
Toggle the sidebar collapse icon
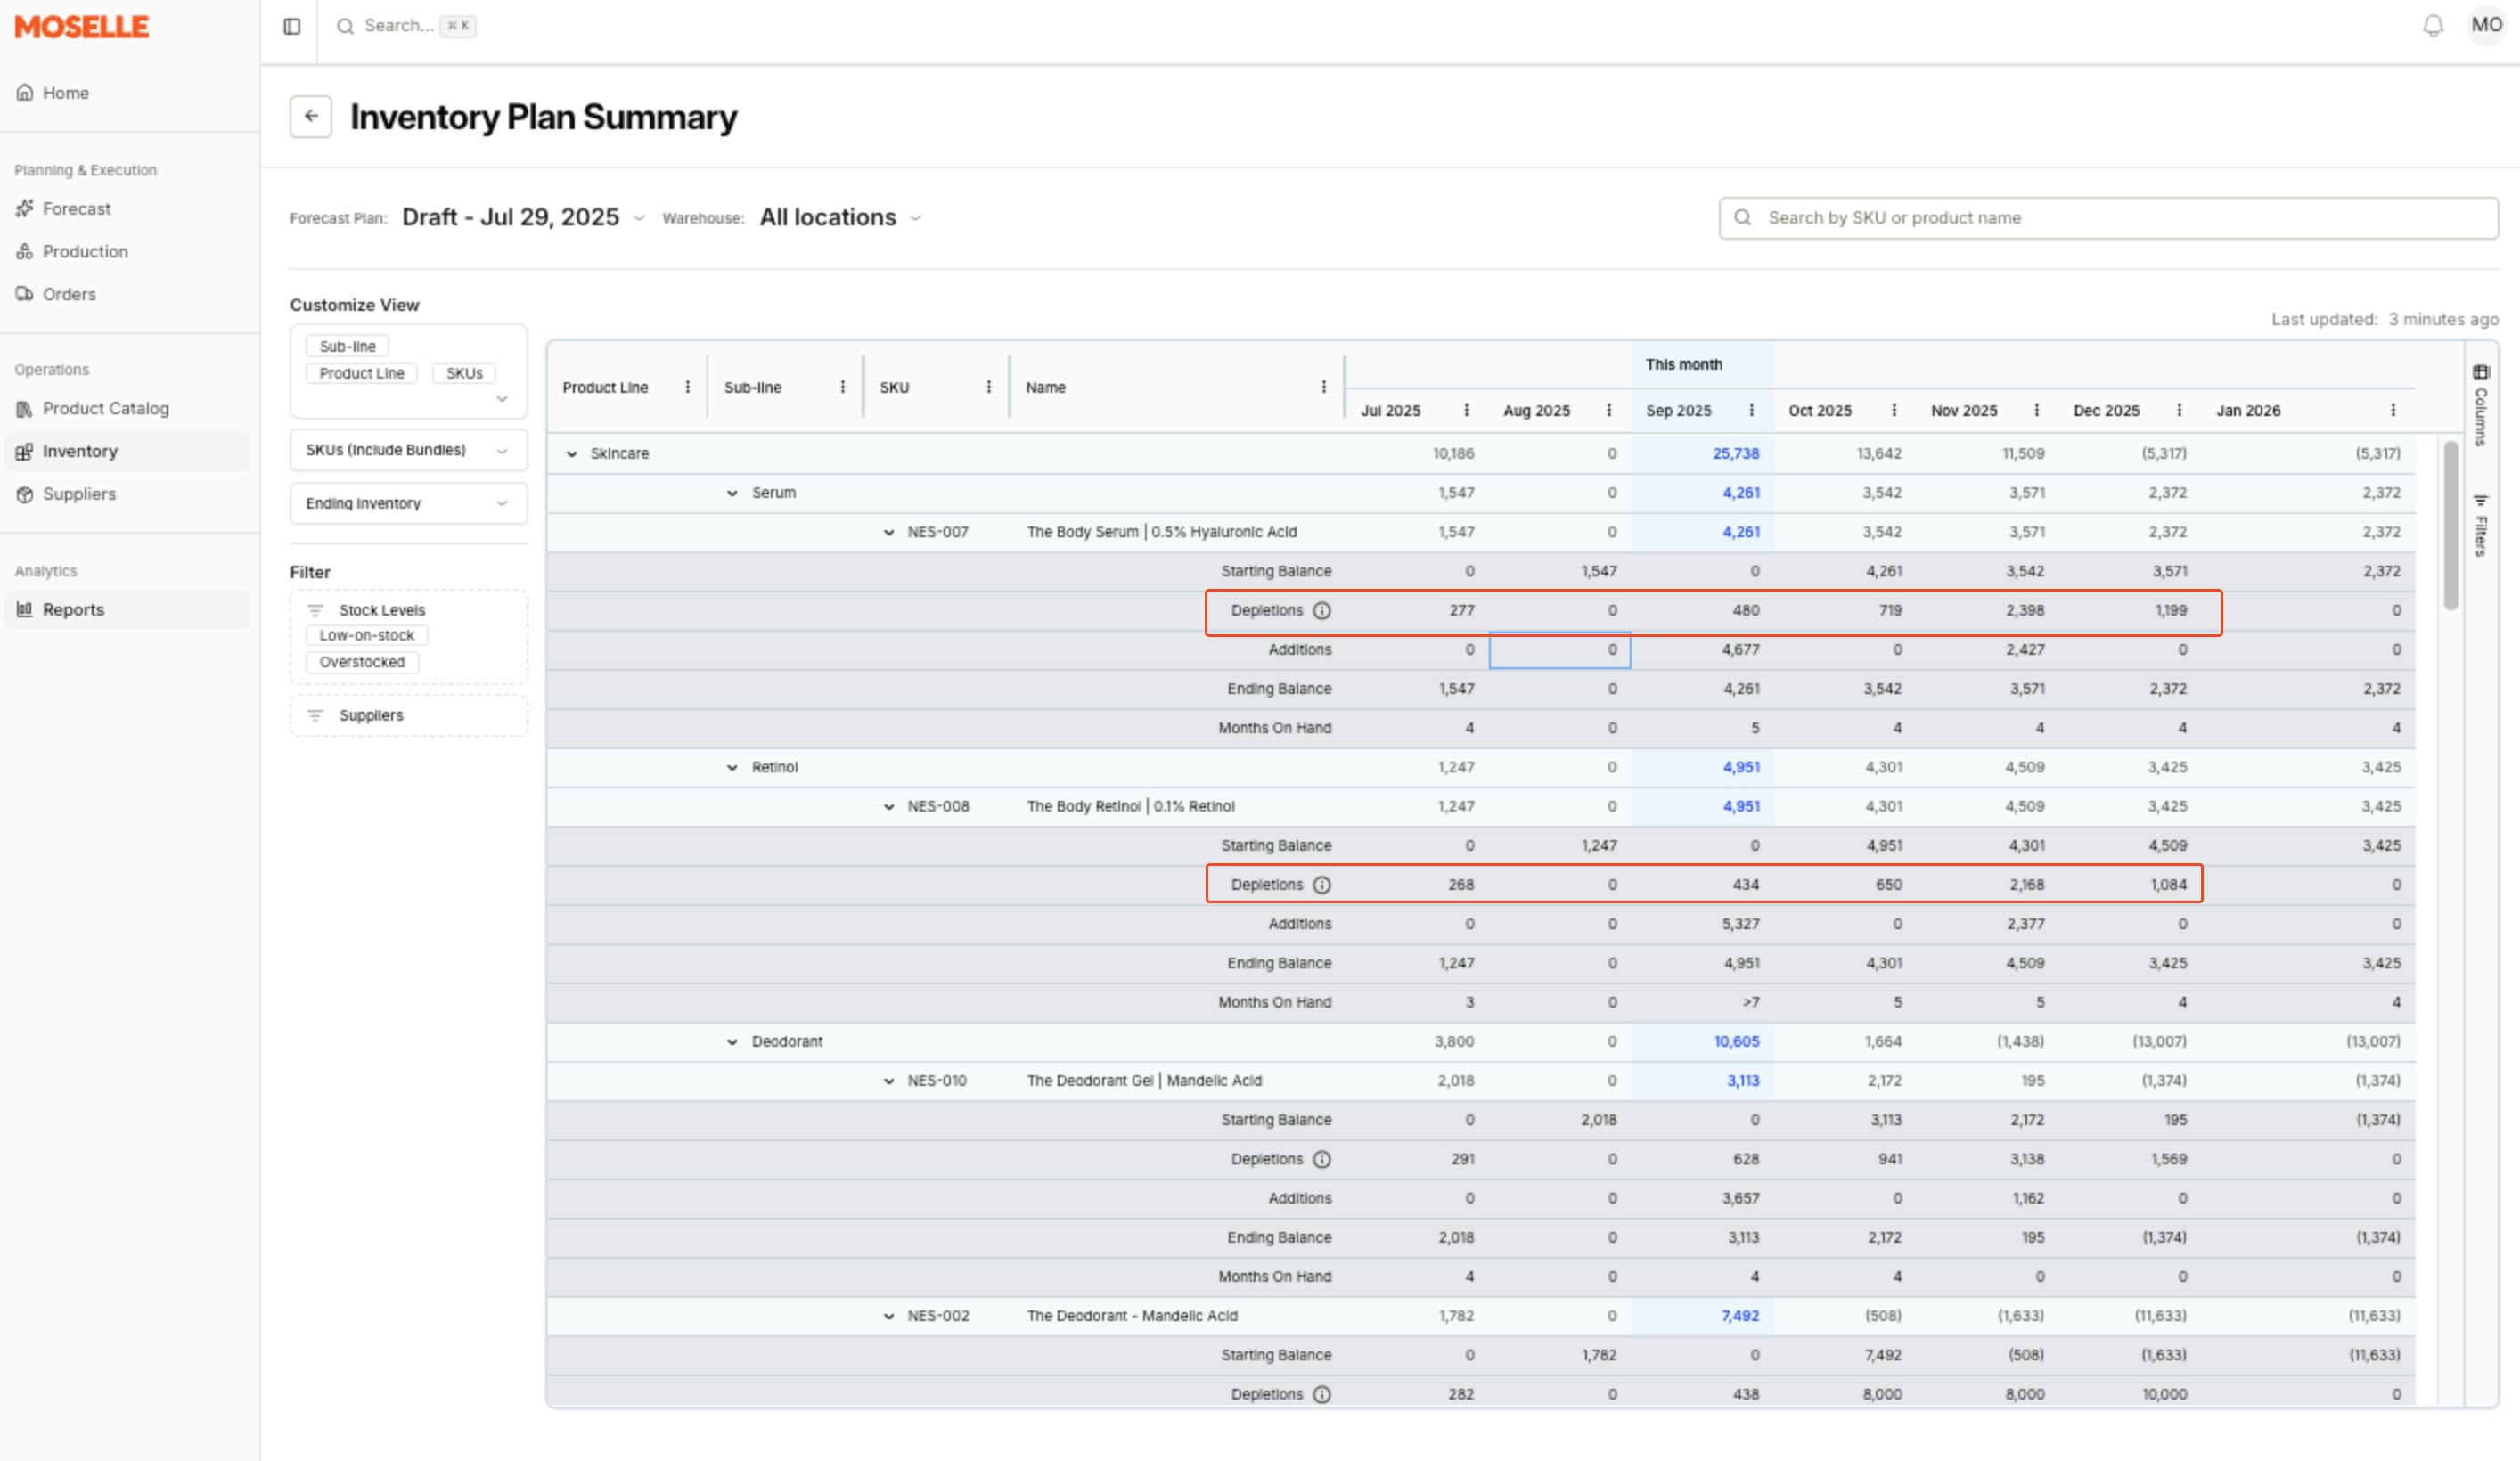pyautogui.click(x=292, y=26)
